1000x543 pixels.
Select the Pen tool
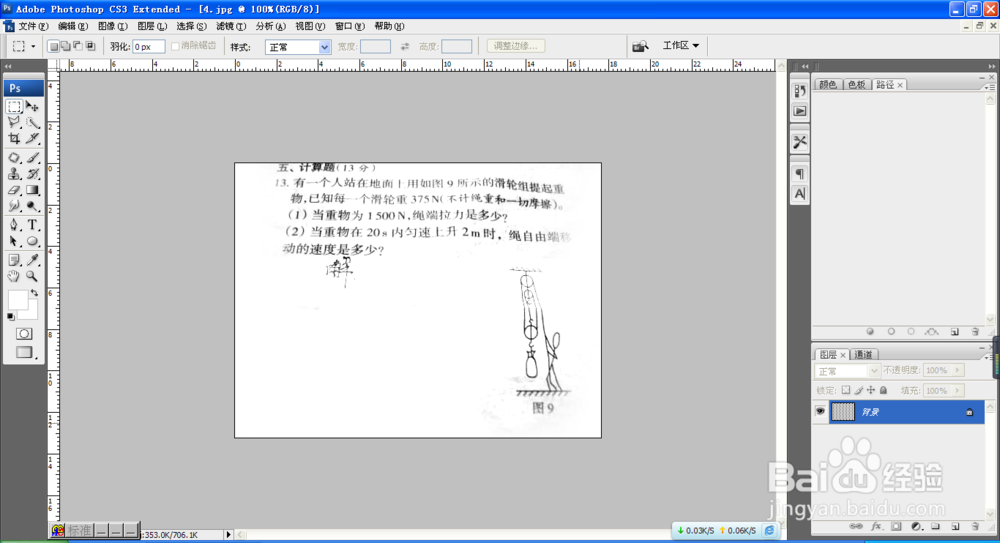(14, 225)
